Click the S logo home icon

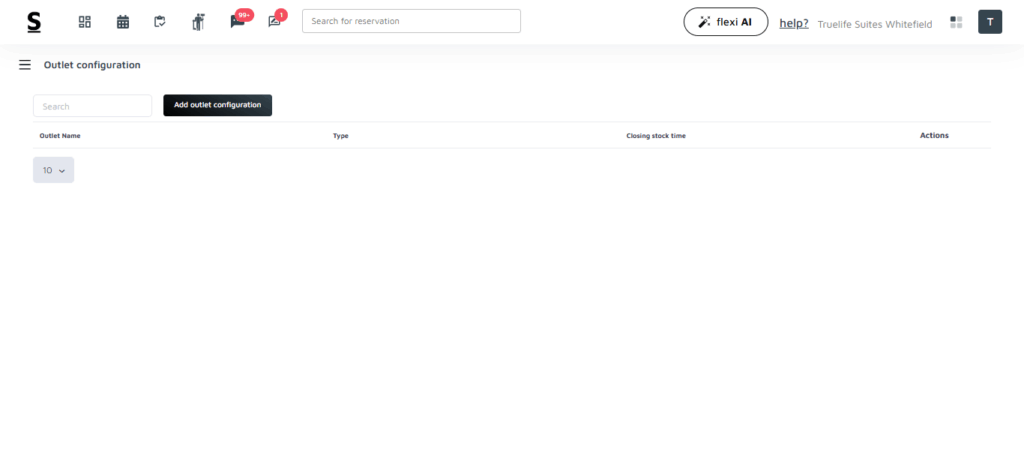[x=34, y=22]
